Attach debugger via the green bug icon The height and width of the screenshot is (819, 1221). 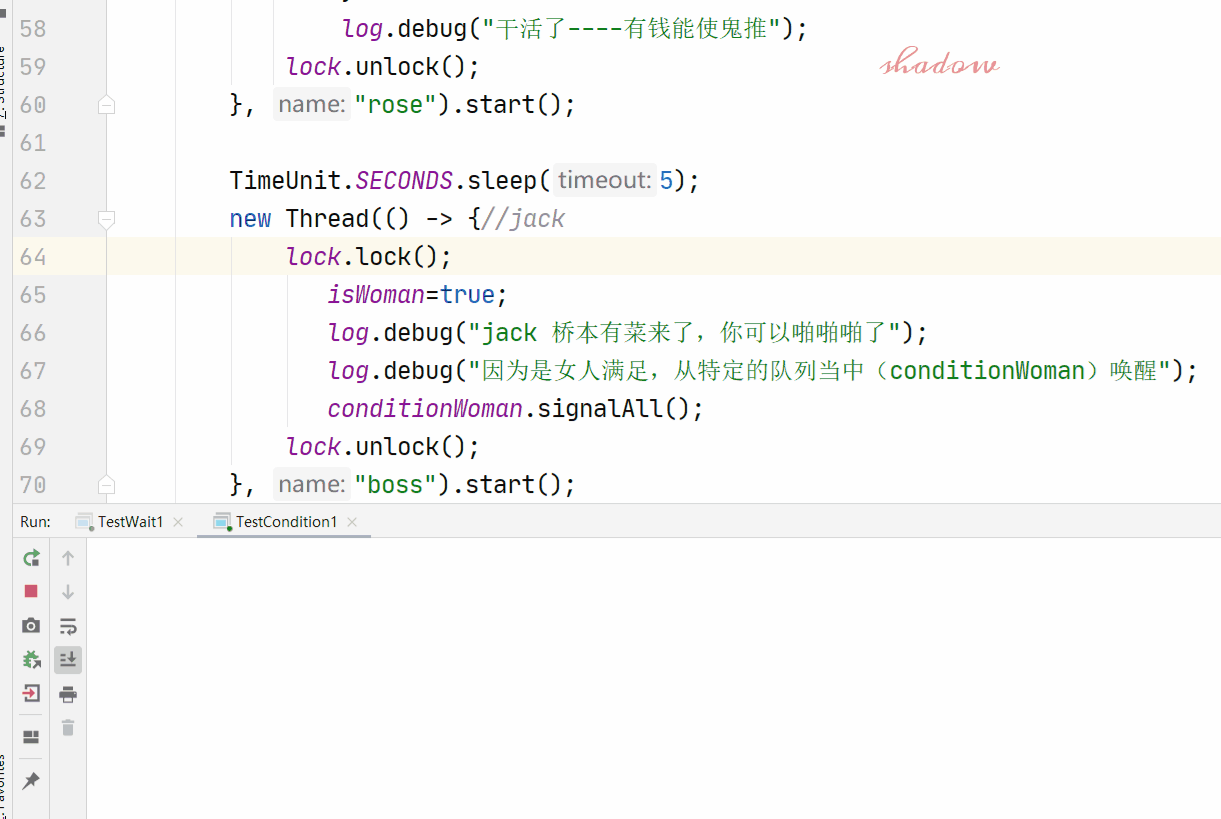(31, 660)
